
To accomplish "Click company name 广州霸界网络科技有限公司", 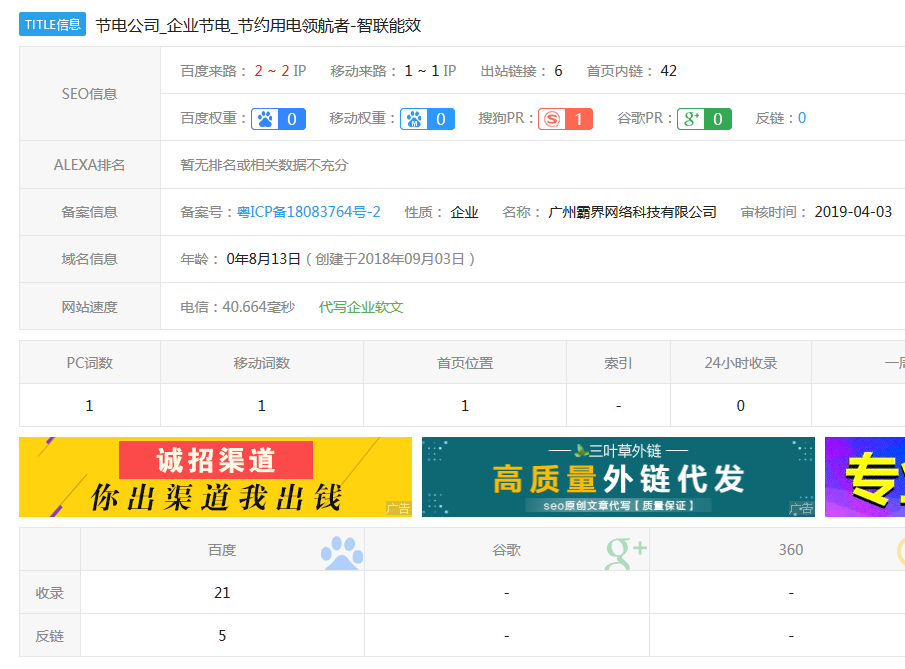I will pos(632,212).
